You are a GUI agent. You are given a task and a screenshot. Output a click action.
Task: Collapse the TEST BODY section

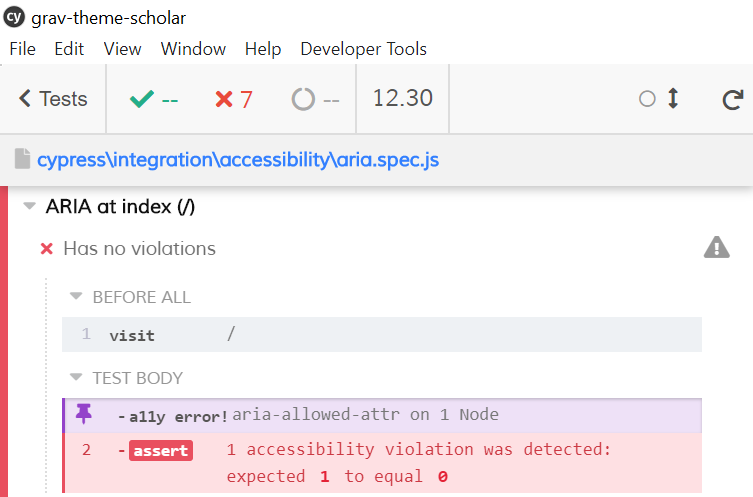pyautogui.click(x=75, y=378)
